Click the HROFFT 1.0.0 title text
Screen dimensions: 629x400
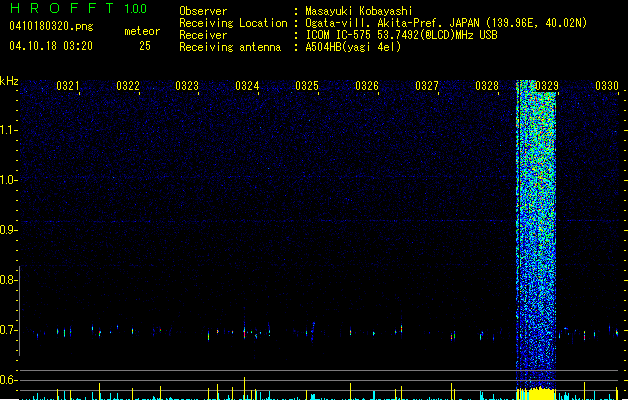point(79,8)
